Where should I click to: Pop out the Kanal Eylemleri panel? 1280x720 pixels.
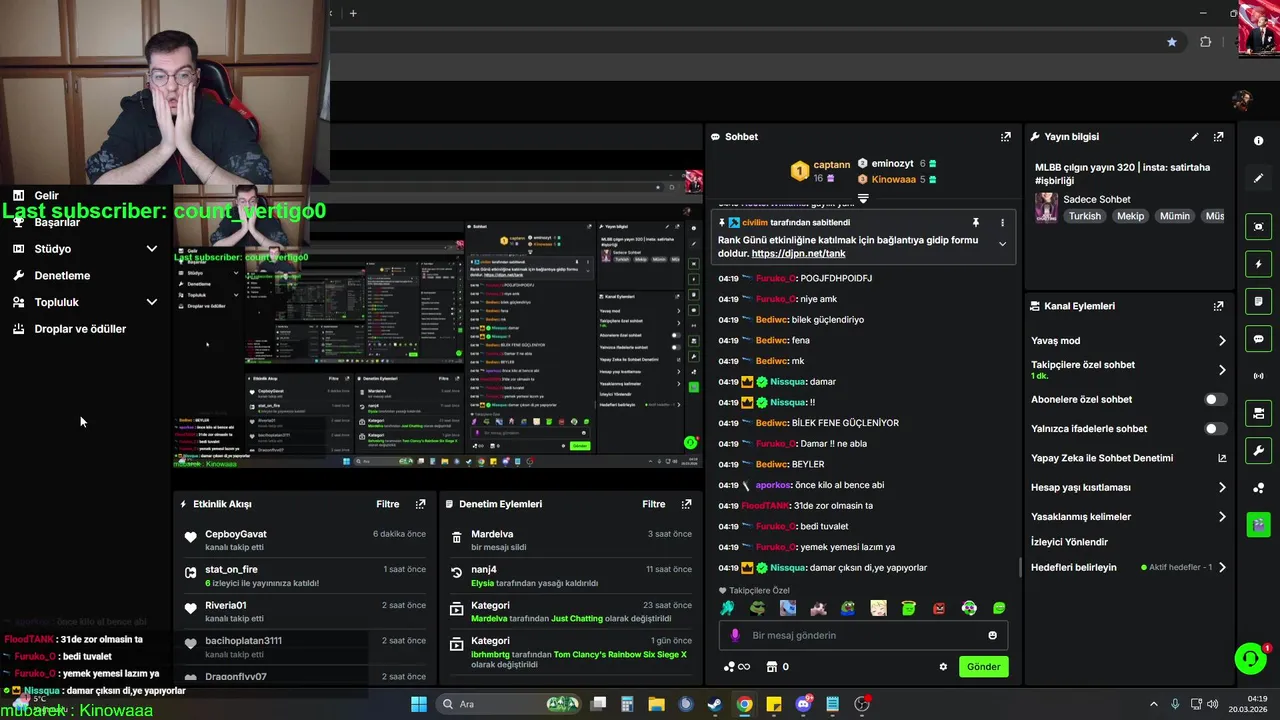coord(1218,306)
